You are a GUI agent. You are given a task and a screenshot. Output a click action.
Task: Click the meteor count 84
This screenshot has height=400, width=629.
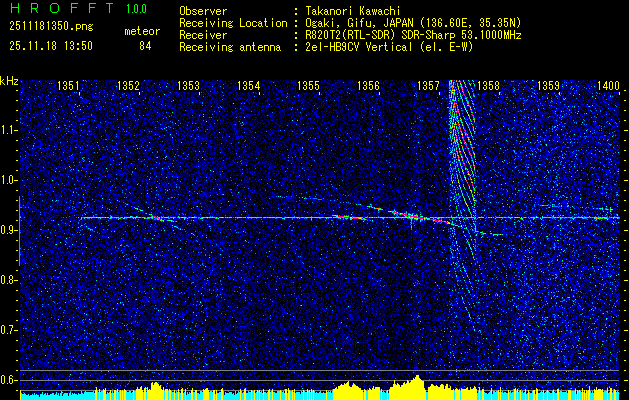(x=145, y=46)
